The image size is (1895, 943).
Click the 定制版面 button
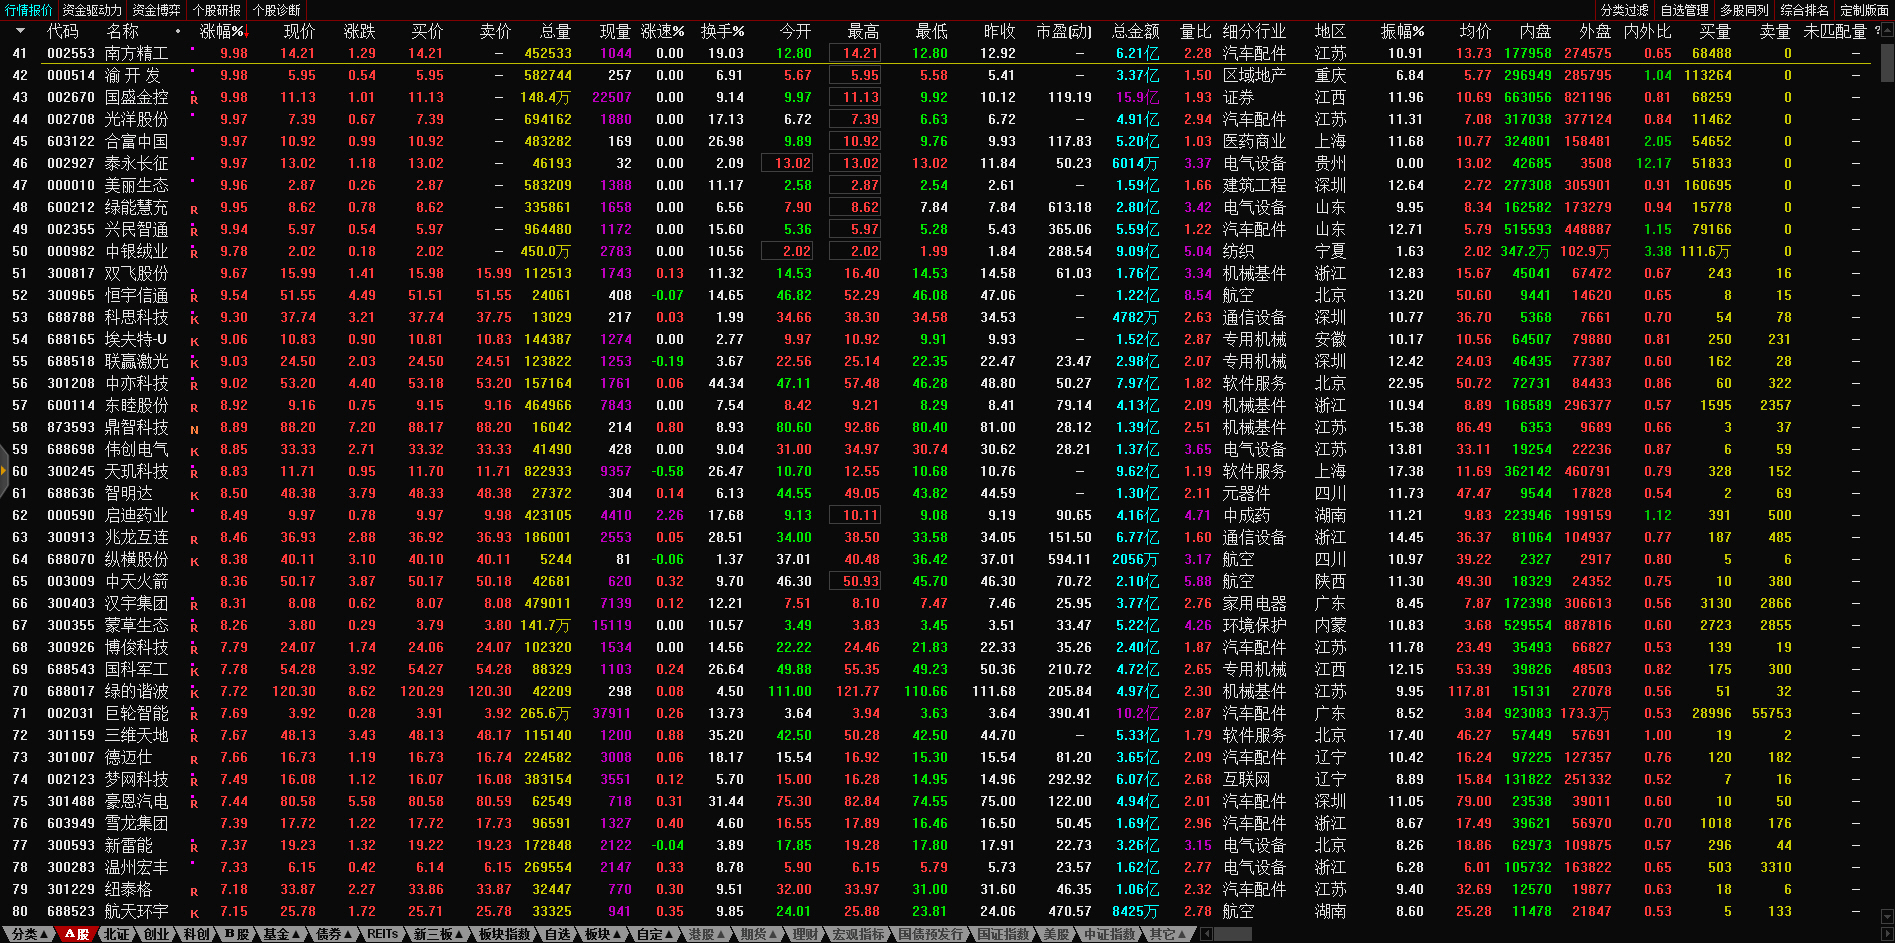pos(1864,10)
